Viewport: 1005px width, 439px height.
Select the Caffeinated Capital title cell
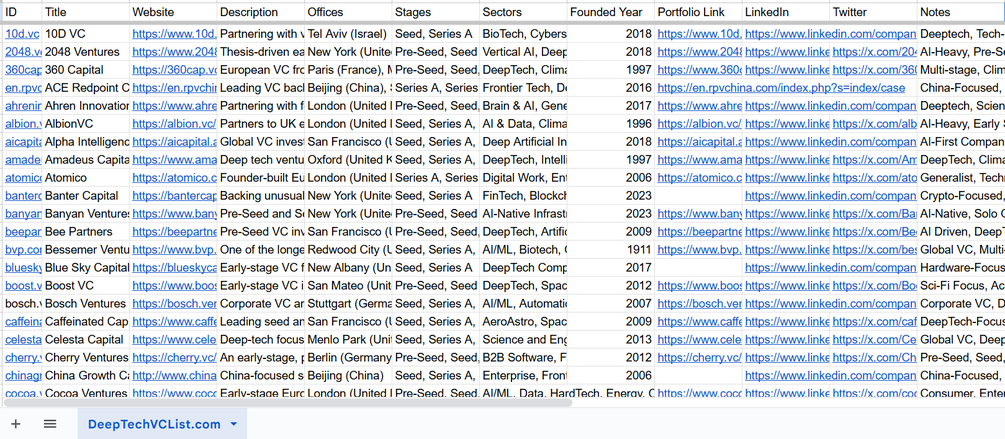[86, 321]
